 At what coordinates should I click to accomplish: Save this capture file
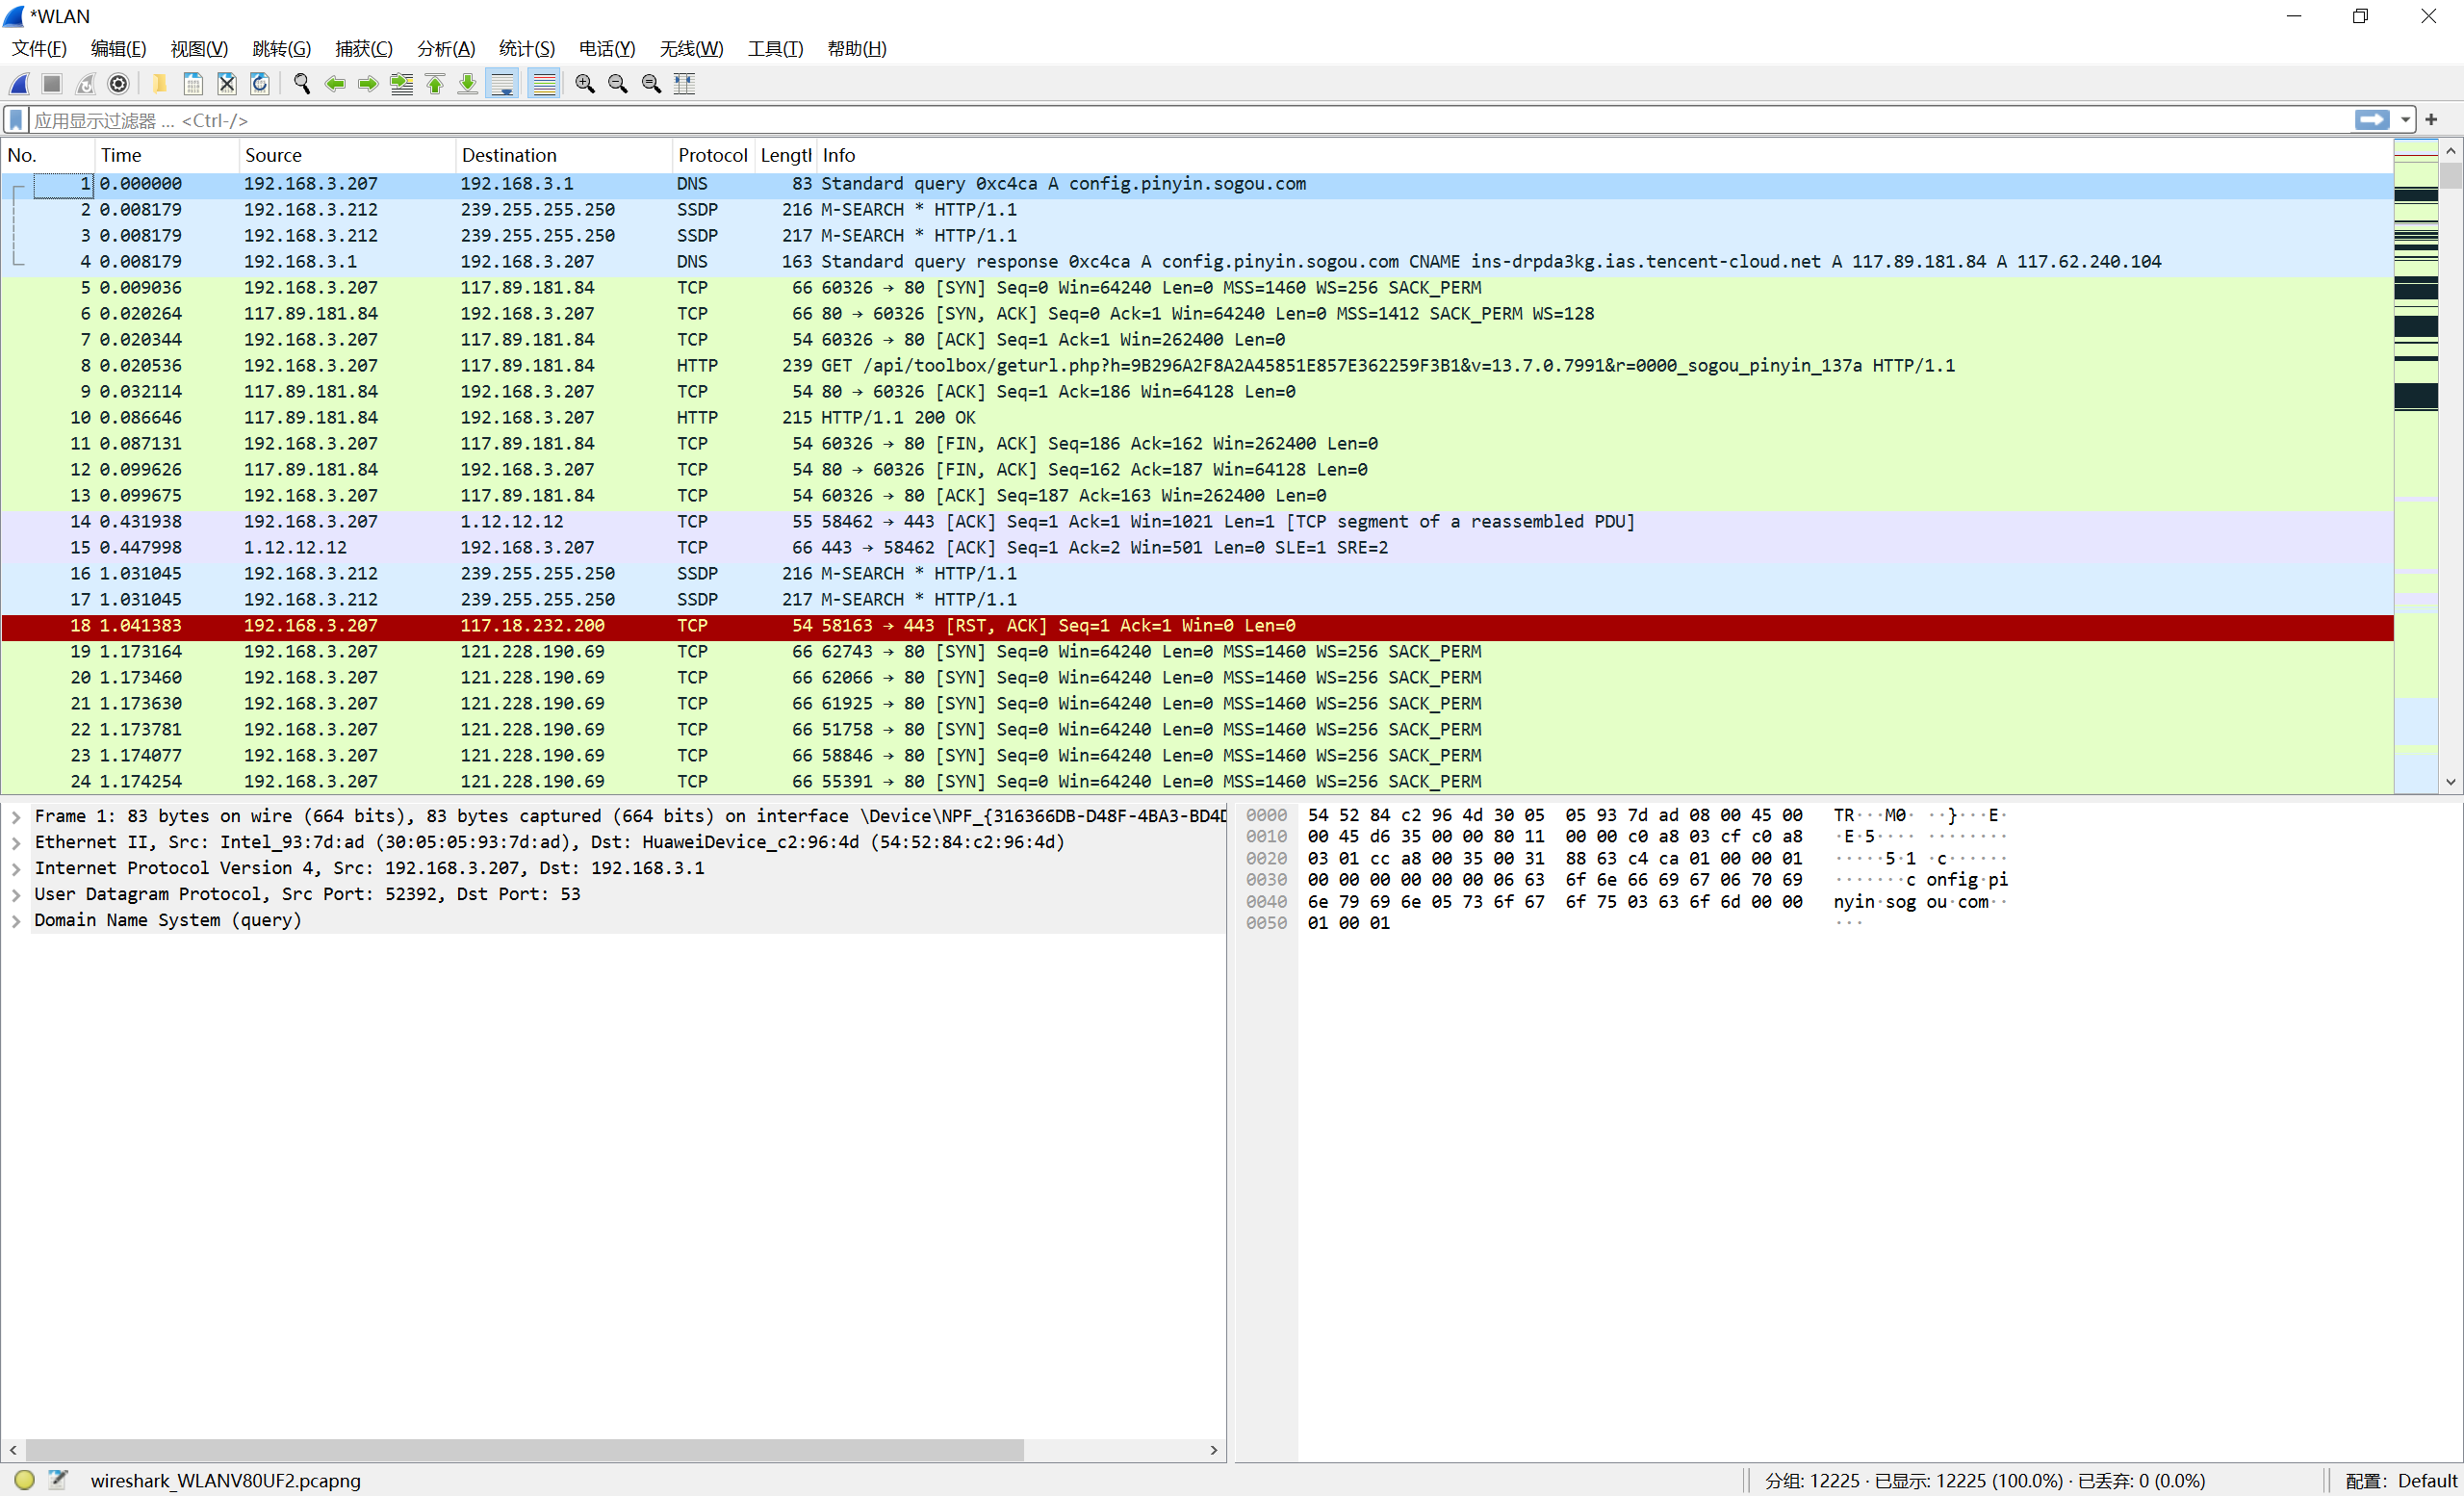(193, 84)
